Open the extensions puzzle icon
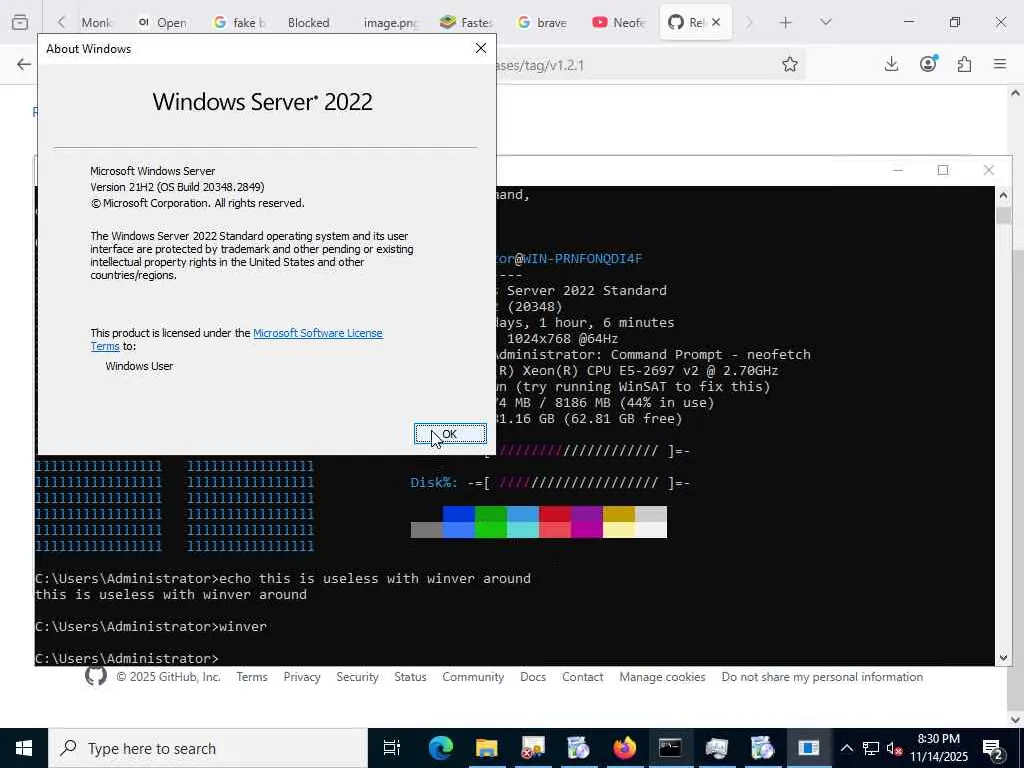Image resolution: width=1024 pixels, height=768 pixels. point(964,64)
